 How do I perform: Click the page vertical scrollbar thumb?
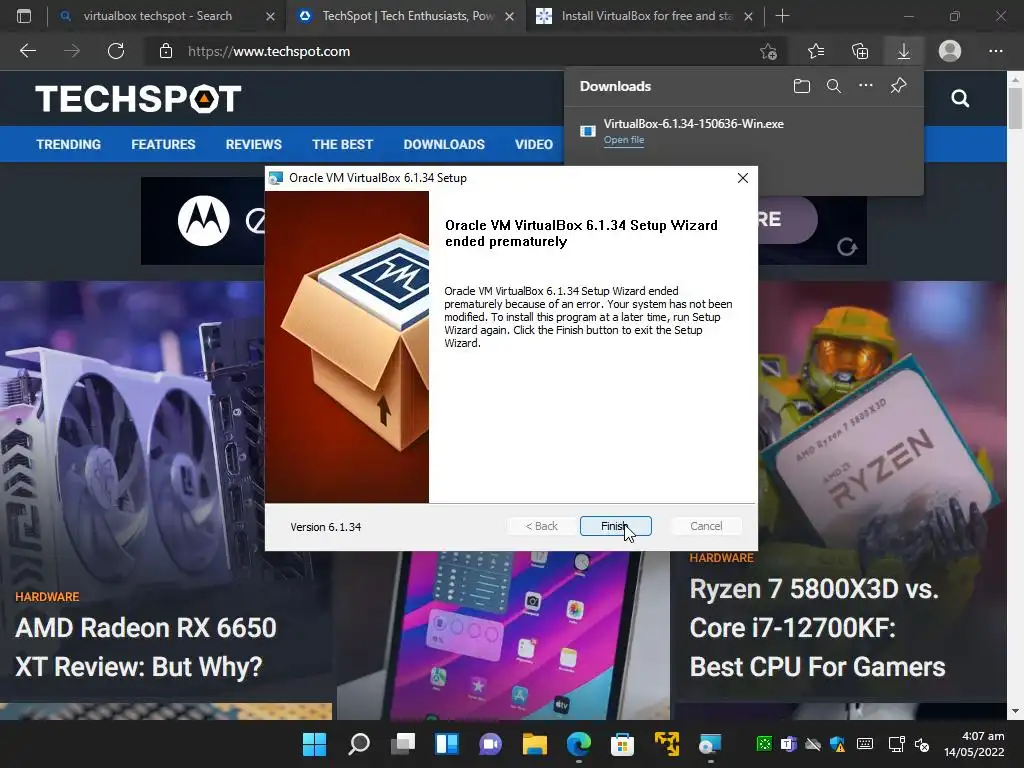[x=1015, y=107]
